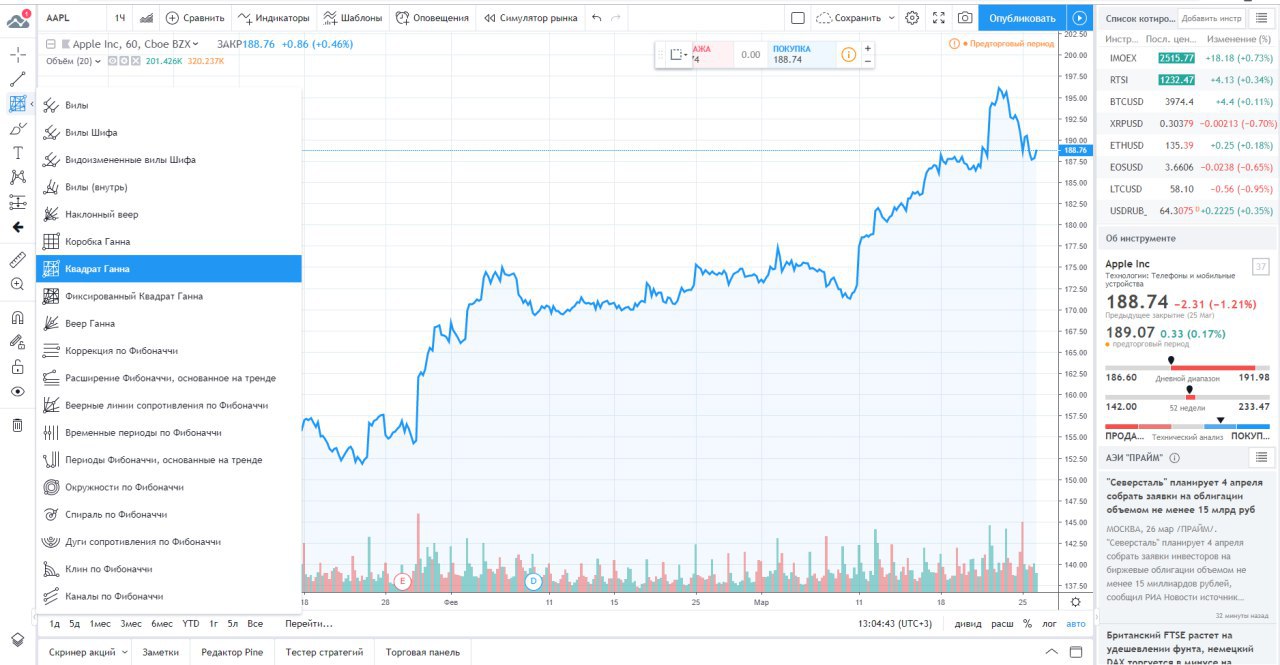
Task: Select the text annotation tool
Action: point(17,153)
